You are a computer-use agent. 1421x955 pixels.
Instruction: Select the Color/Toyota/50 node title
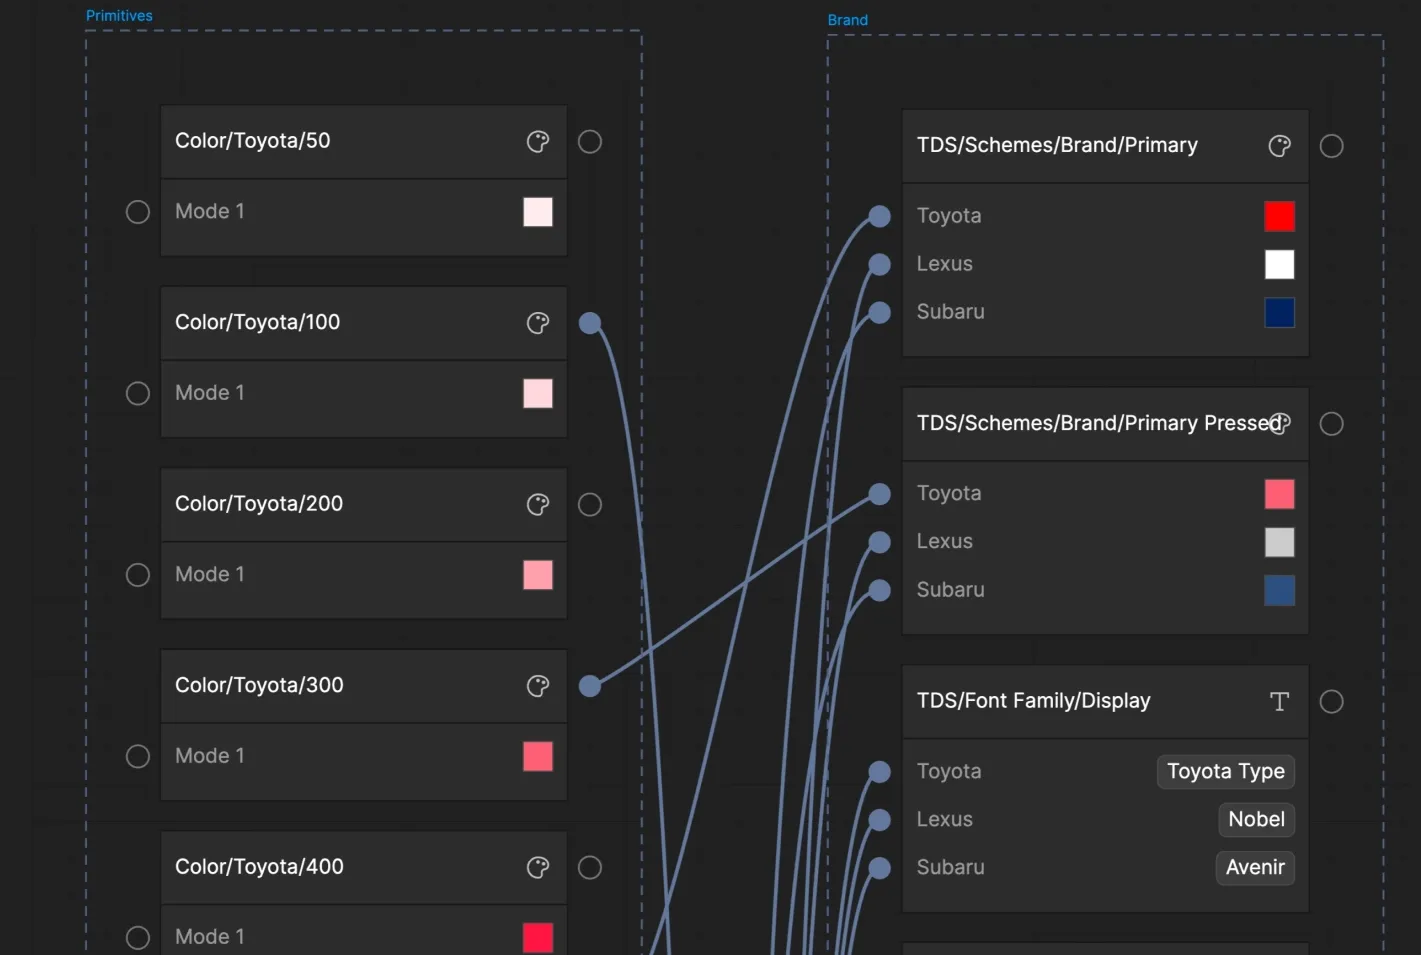click(253, 141)
